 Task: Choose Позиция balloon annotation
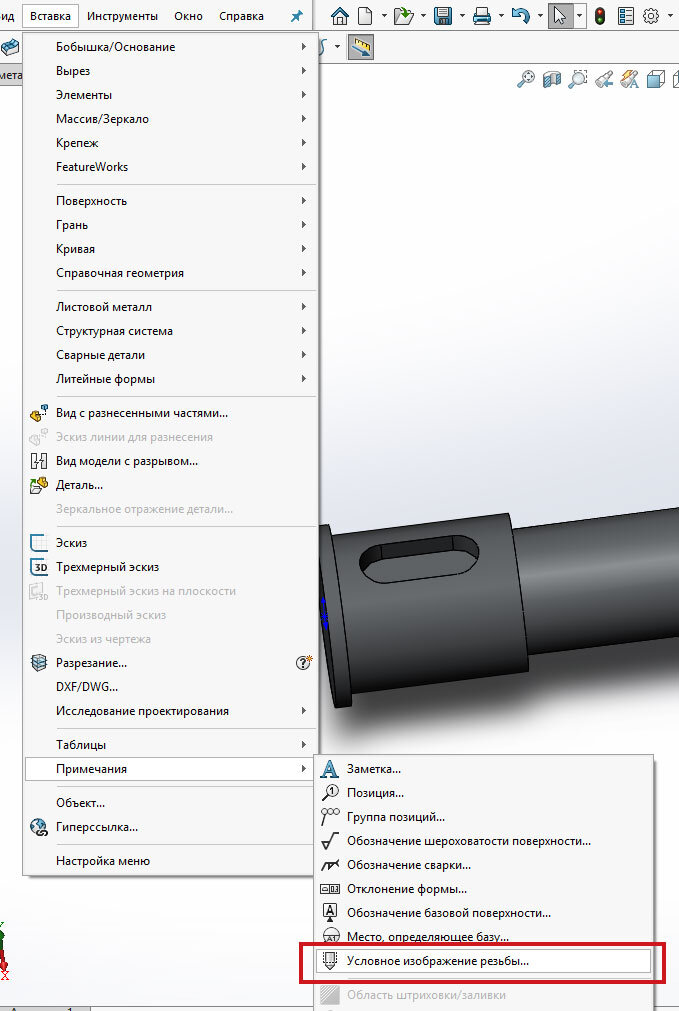point(484,792)
